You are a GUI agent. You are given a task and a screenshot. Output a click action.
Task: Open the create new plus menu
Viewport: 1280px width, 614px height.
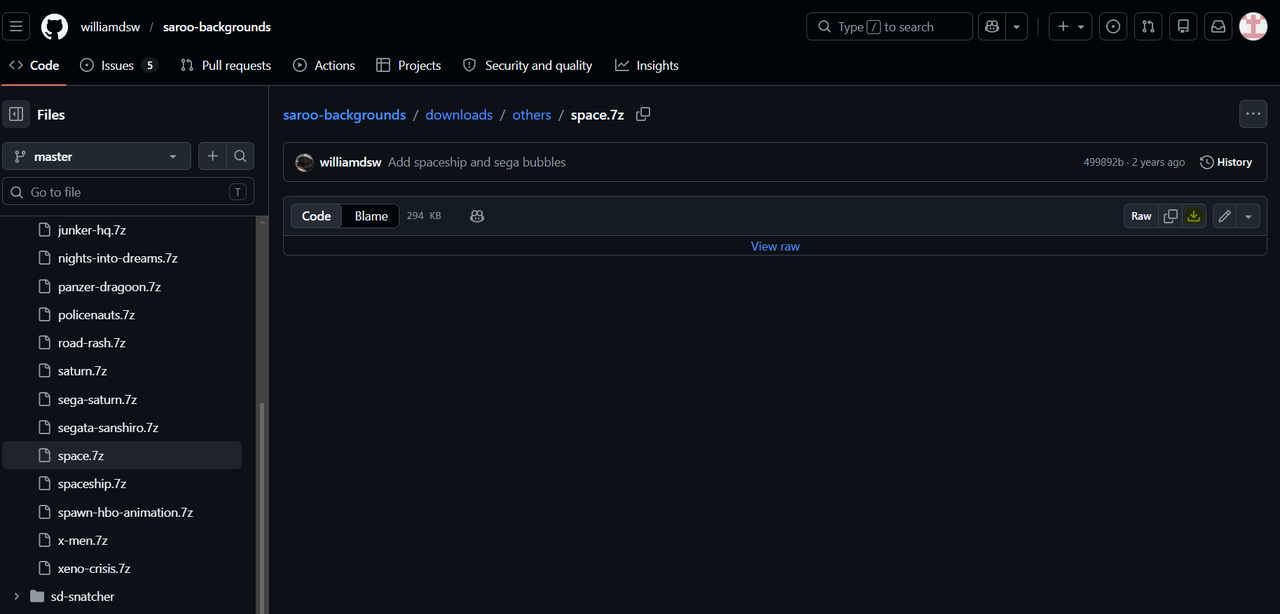pos(1070,27)
